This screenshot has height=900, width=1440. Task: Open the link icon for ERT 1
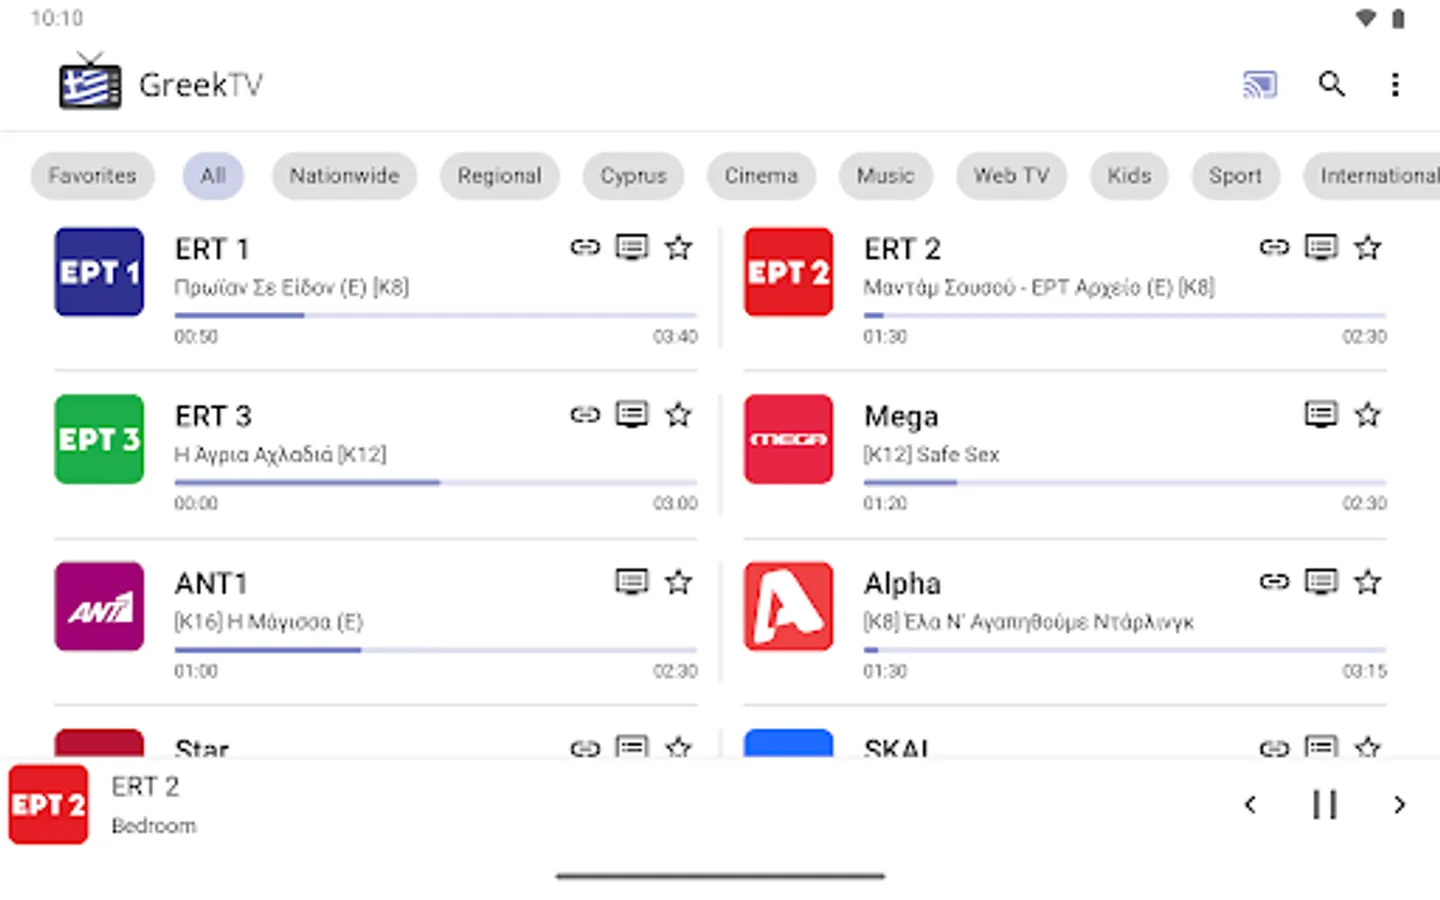(x=585, y=247)
